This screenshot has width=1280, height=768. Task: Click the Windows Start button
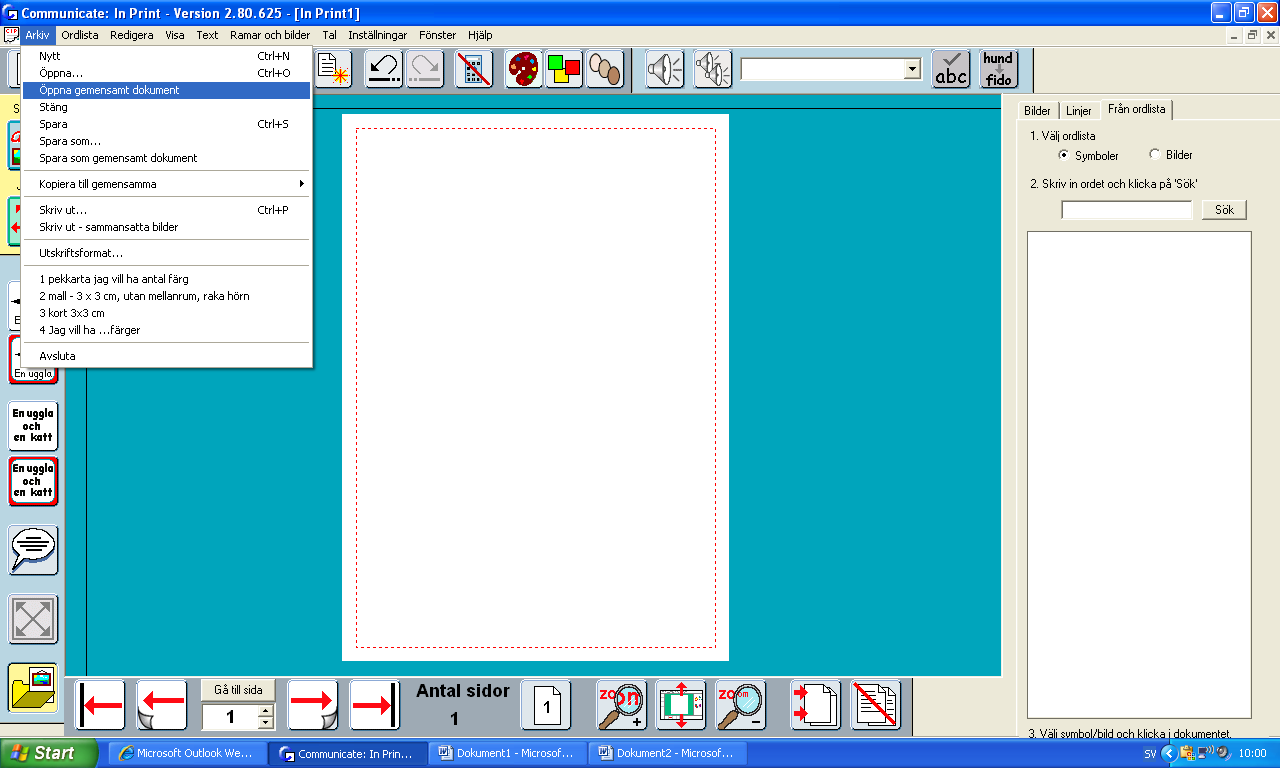pos(49,753)
